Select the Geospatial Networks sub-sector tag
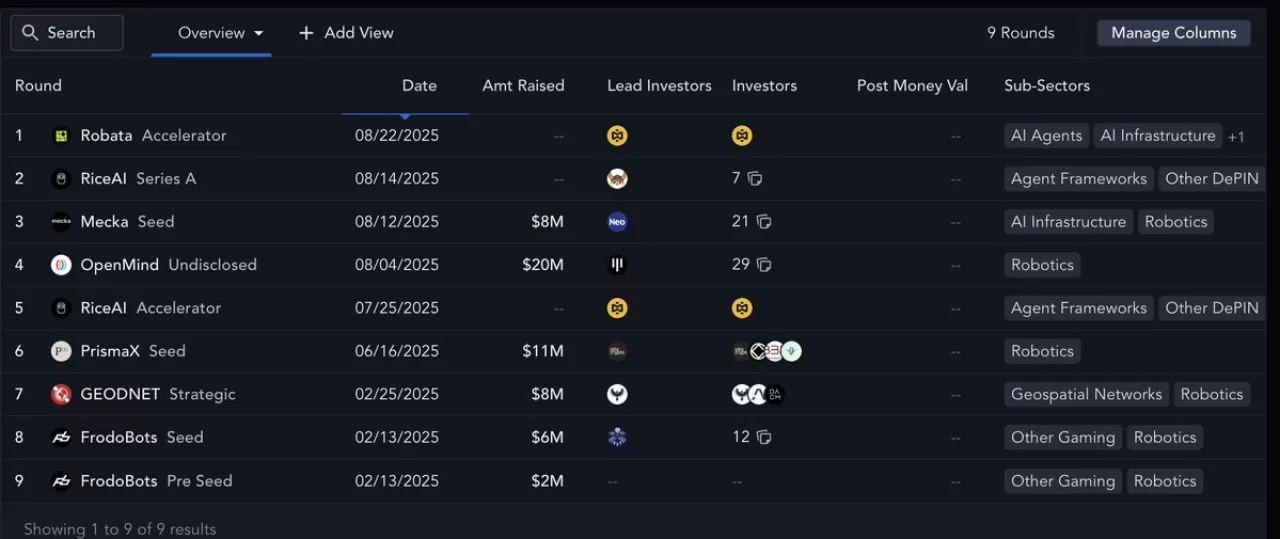1280x539 pixels. 1086,394
